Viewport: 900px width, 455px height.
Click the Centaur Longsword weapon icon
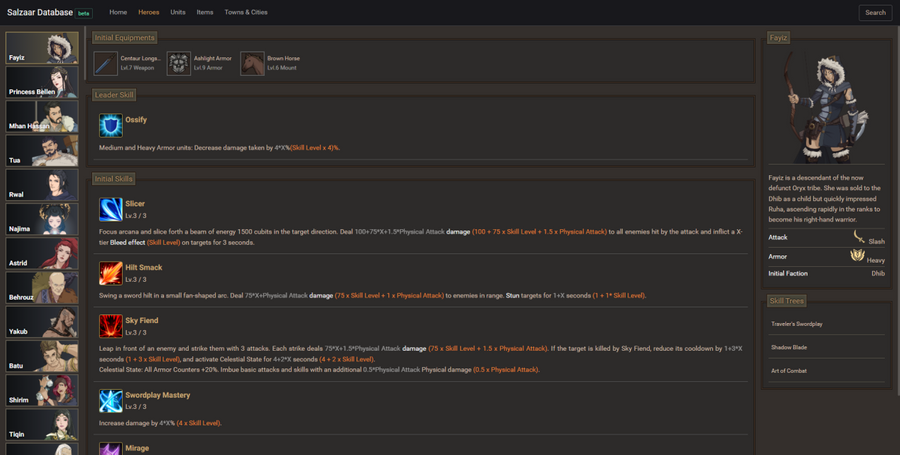coord(106,64)
